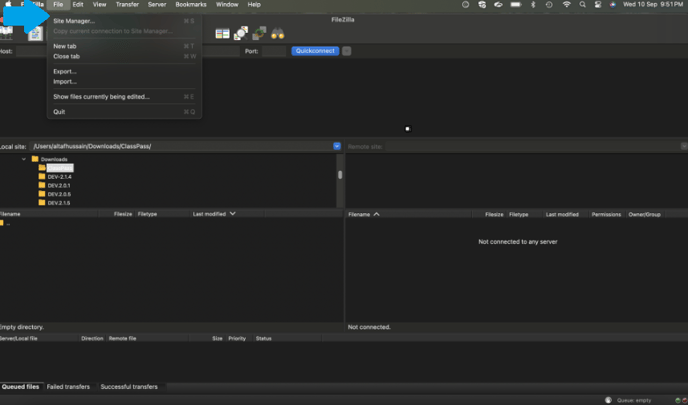
Task: Open the View menu
Action: 99,4
